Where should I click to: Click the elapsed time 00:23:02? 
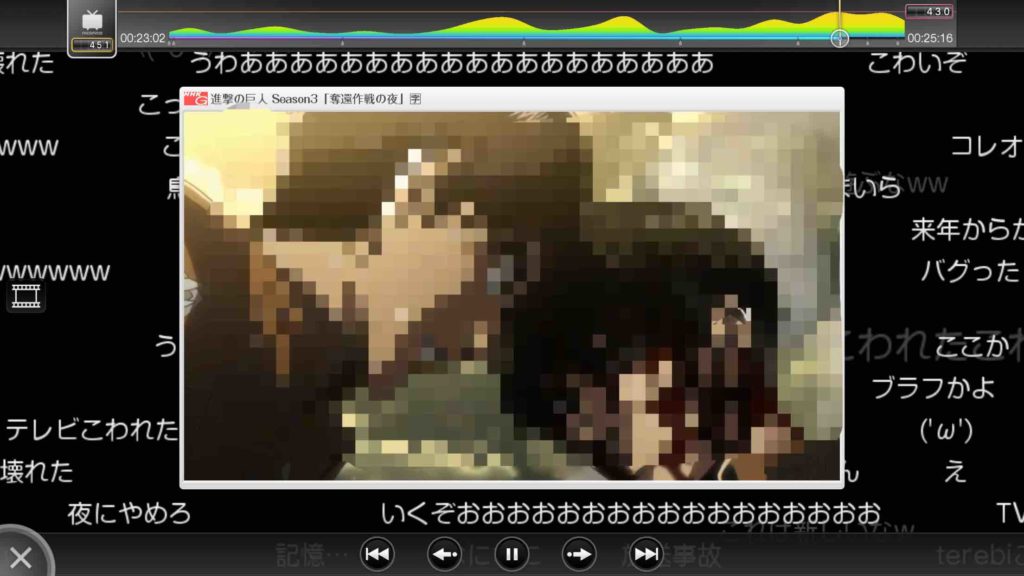142,38
